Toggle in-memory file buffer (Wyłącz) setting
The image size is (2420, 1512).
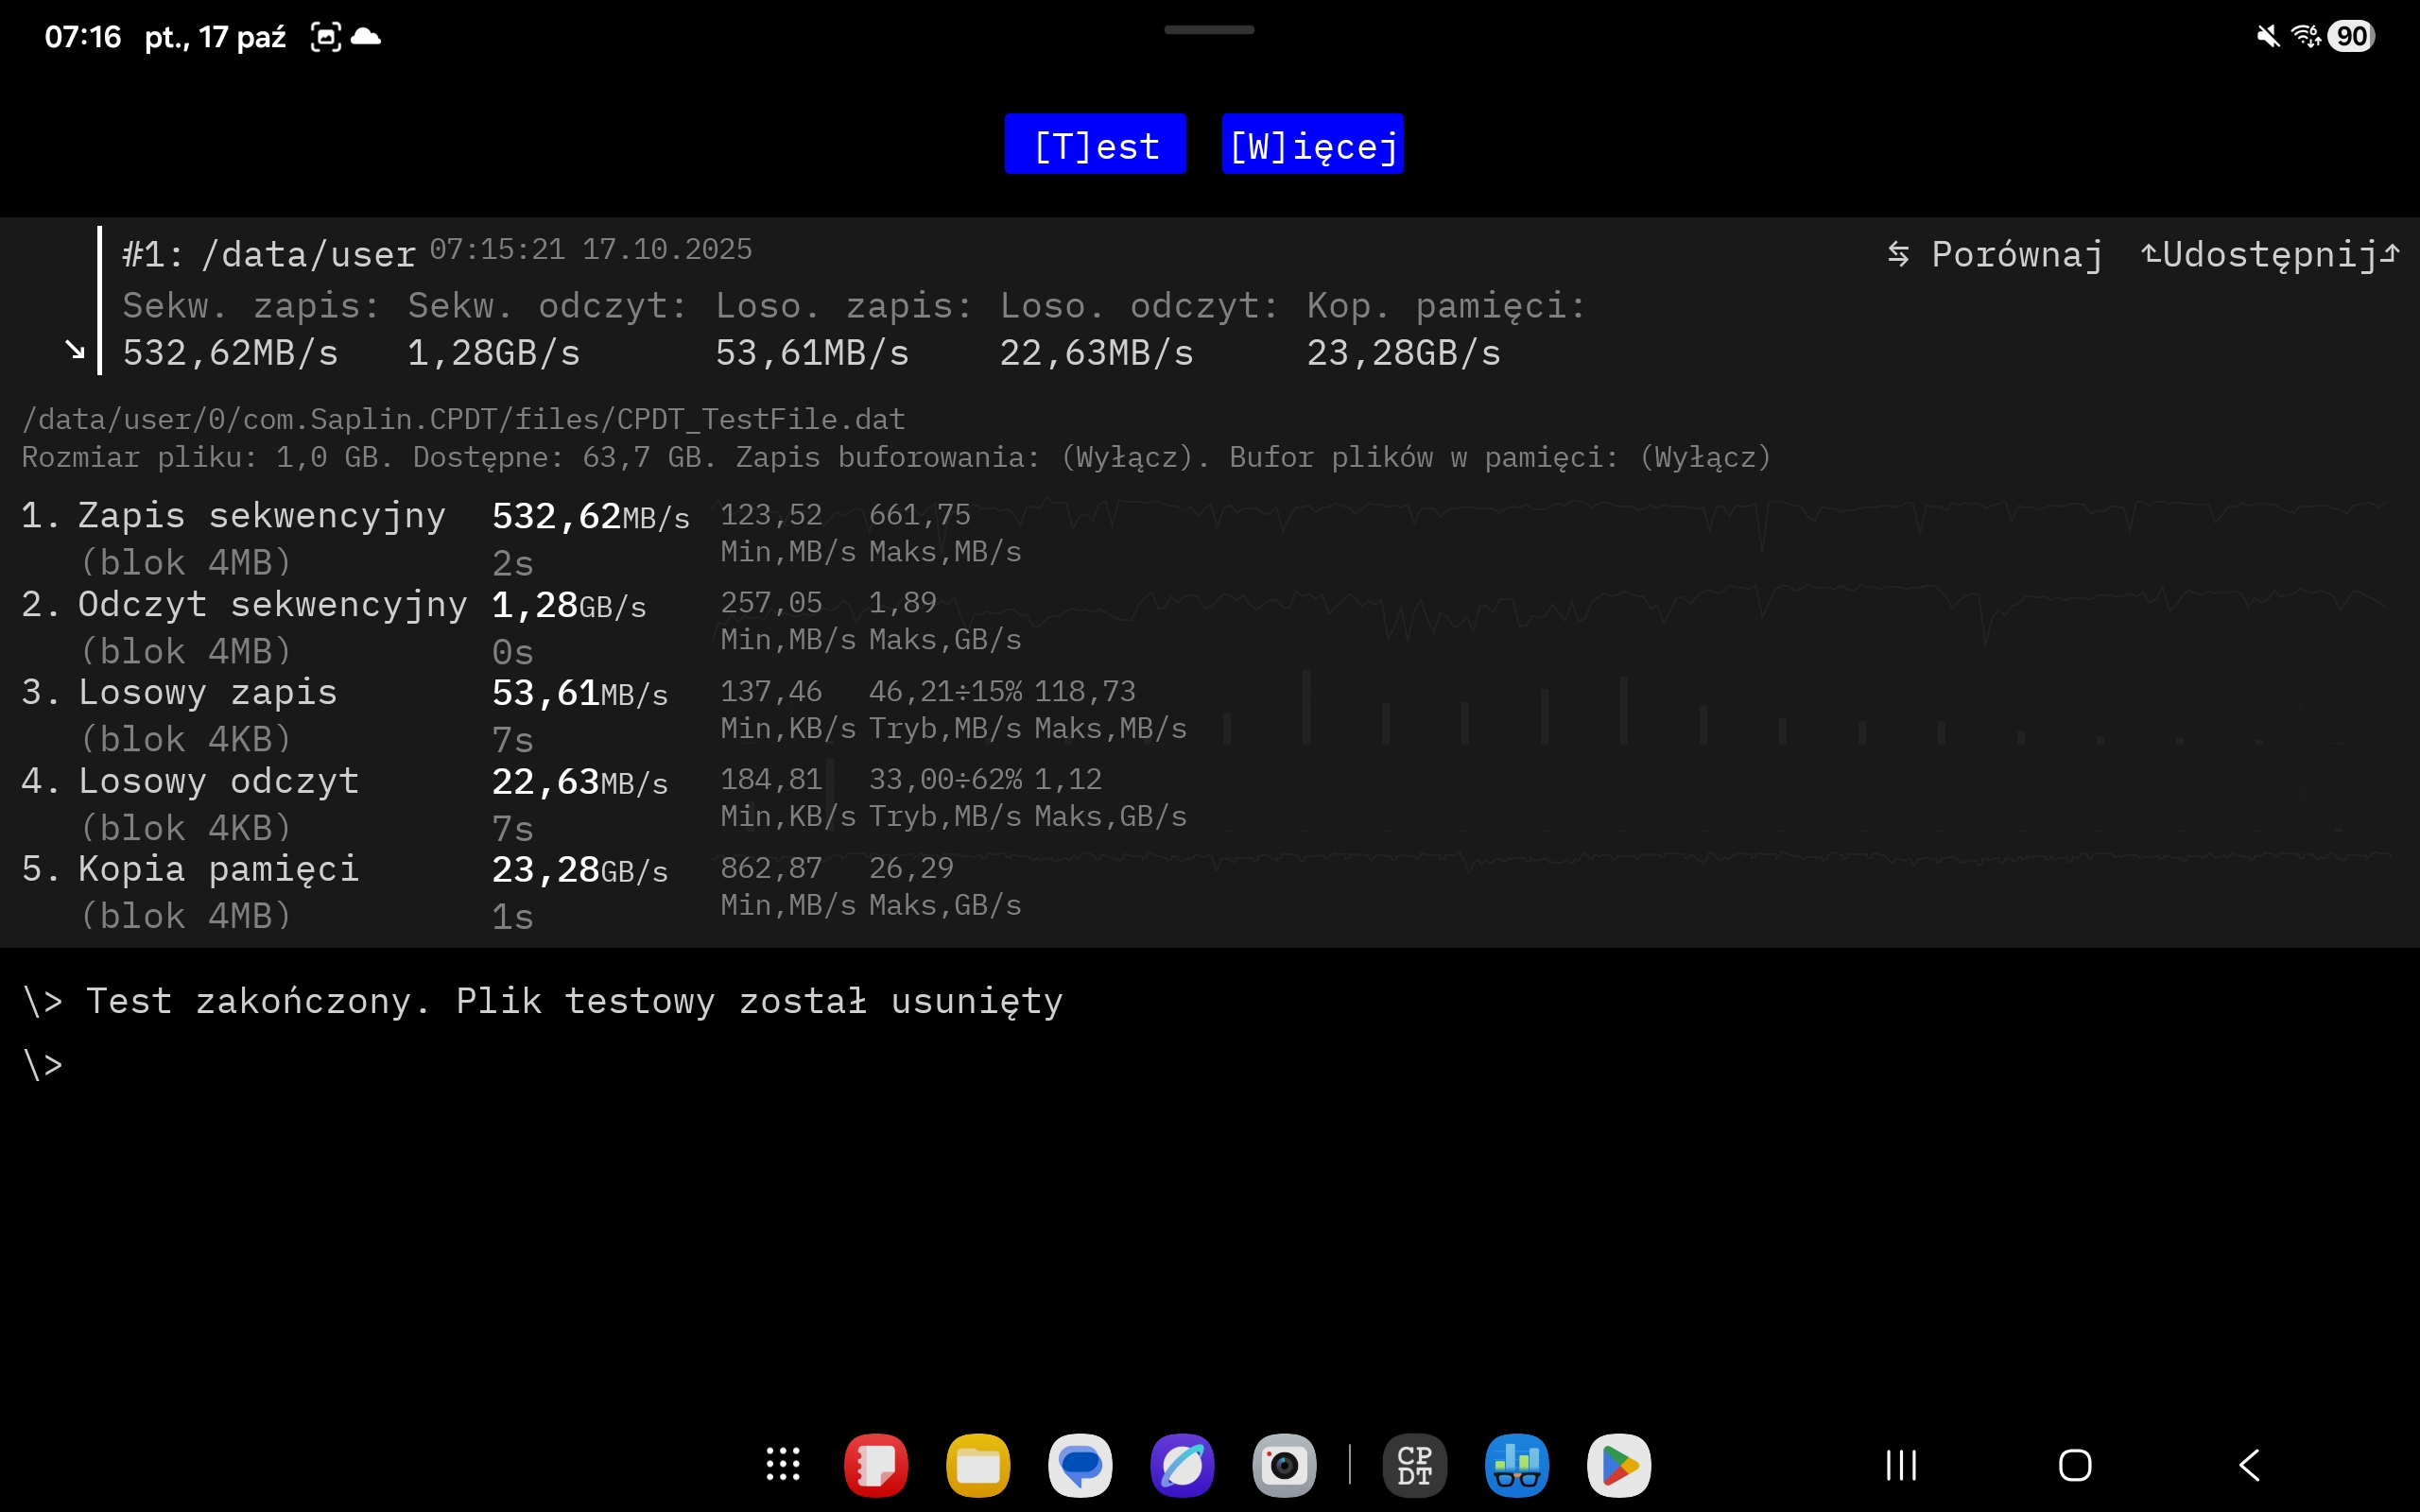pos(1705,458)
